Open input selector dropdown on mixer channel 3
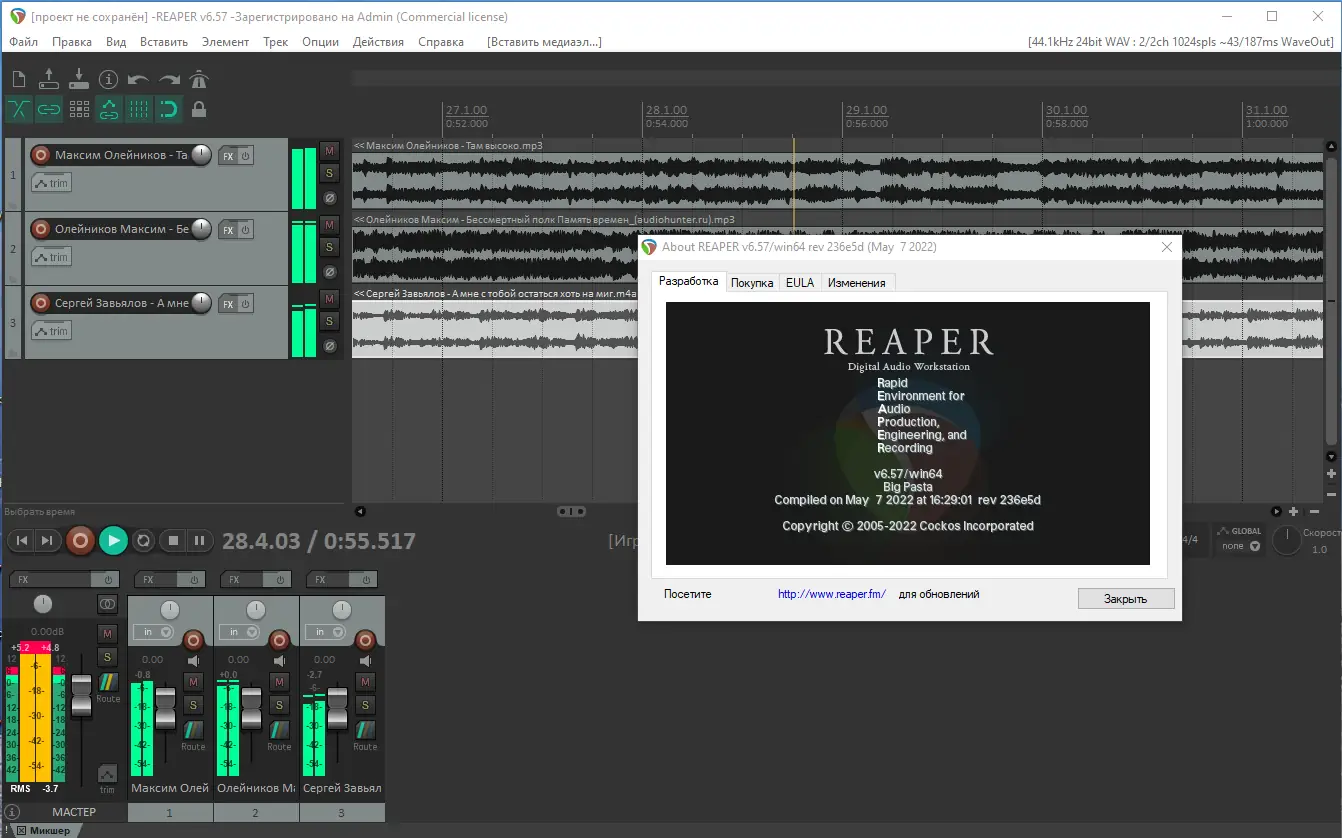Image resolution: width=1342 pixels, height=838 pixels. [x=328, y=632]
